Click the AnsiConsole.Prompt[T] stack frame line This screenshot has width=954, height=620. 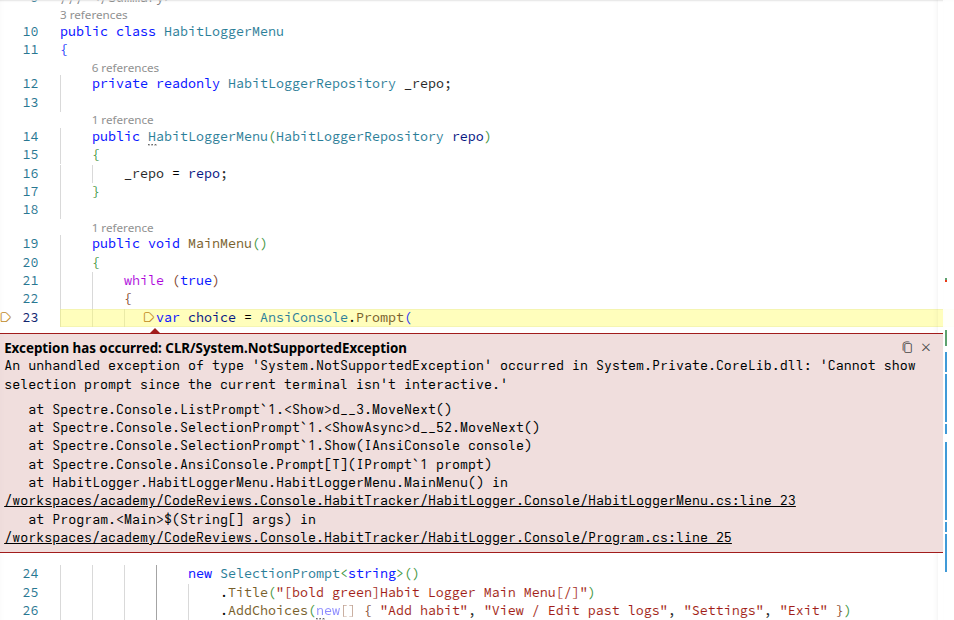pyautogui.click(x=259, y=465)
